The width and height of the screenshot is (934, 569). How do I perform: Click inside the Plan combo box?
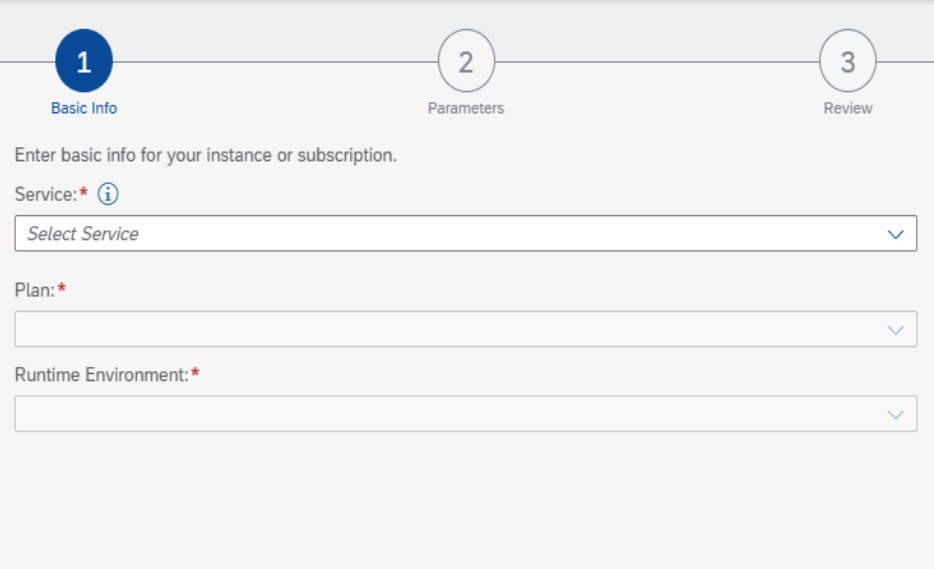(466, 329)
